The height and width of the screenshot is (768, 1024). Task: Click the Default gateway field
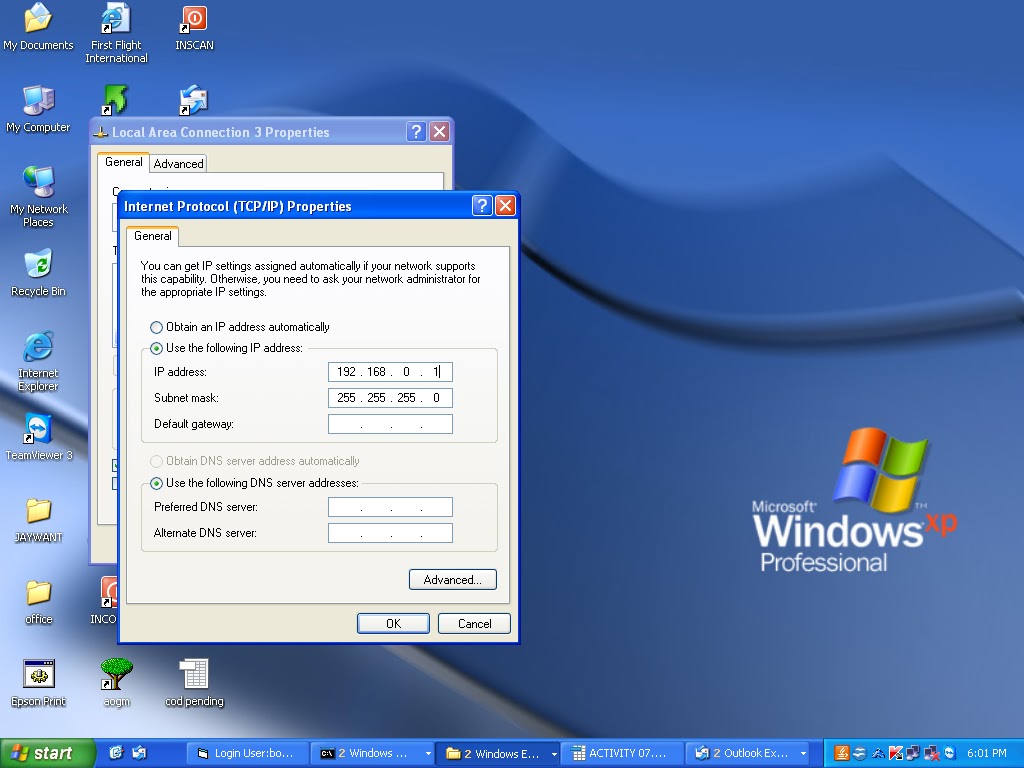(x=390, y=424)
